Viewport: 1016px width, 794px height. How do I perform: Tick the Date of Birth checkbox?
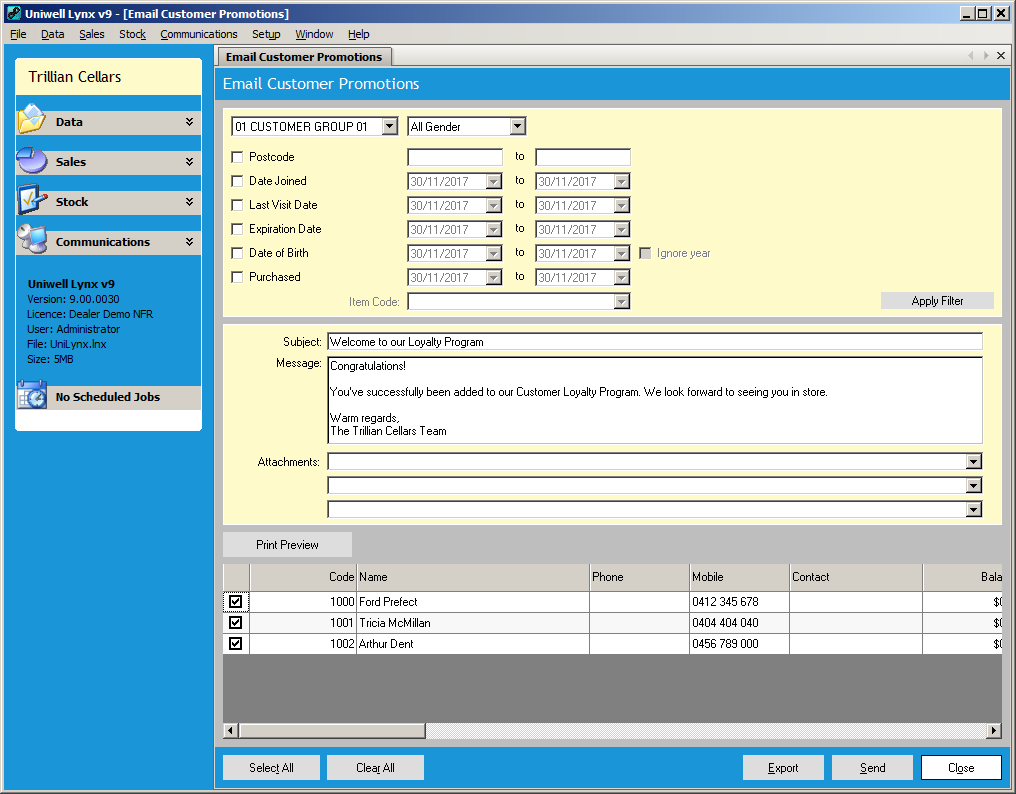(x=237, y=253)
